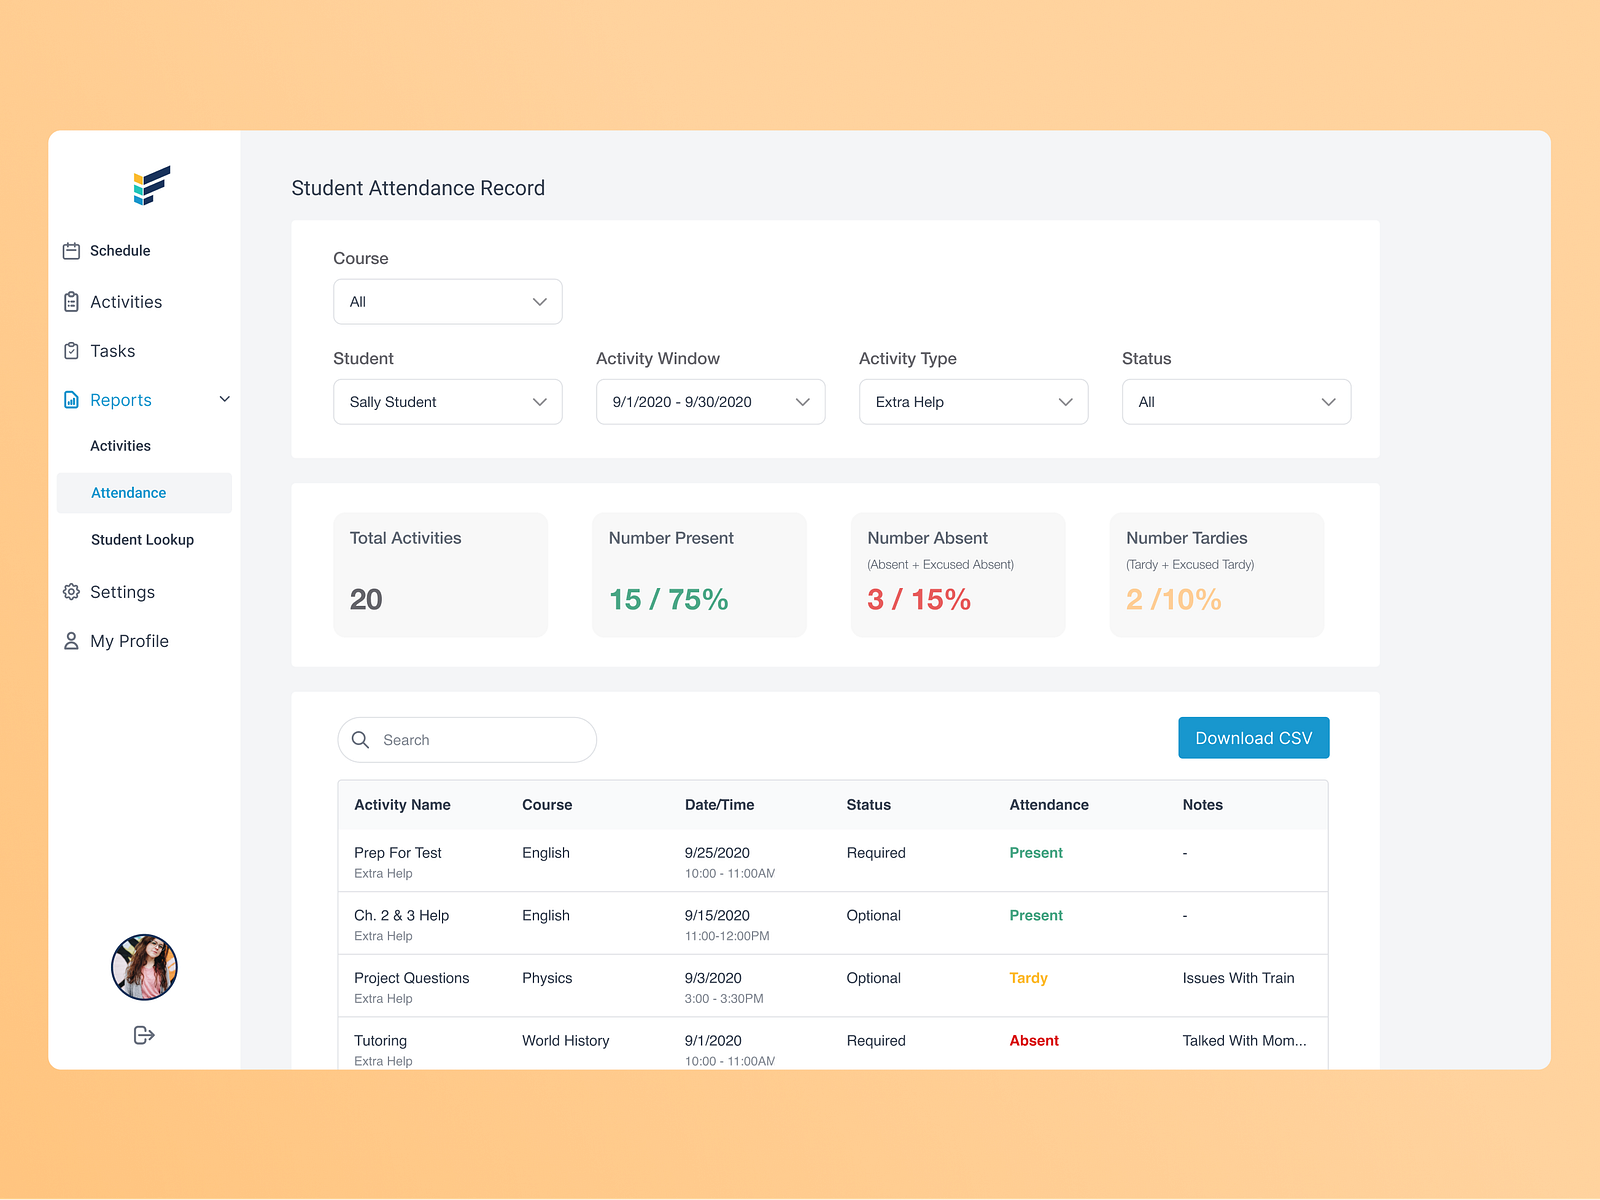Click the Download CSV button
This screenshot has height=1200, width=1600.
[1253, 737]
